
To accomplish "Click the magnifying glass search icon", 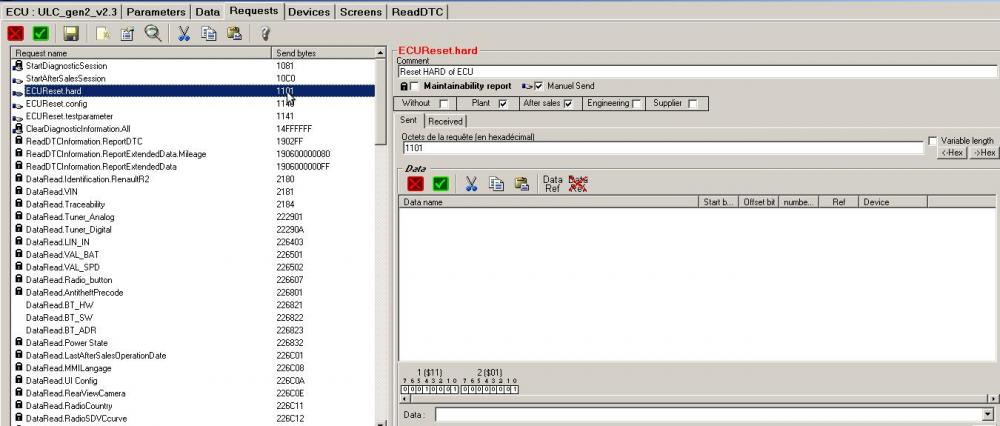I will 152,33.
